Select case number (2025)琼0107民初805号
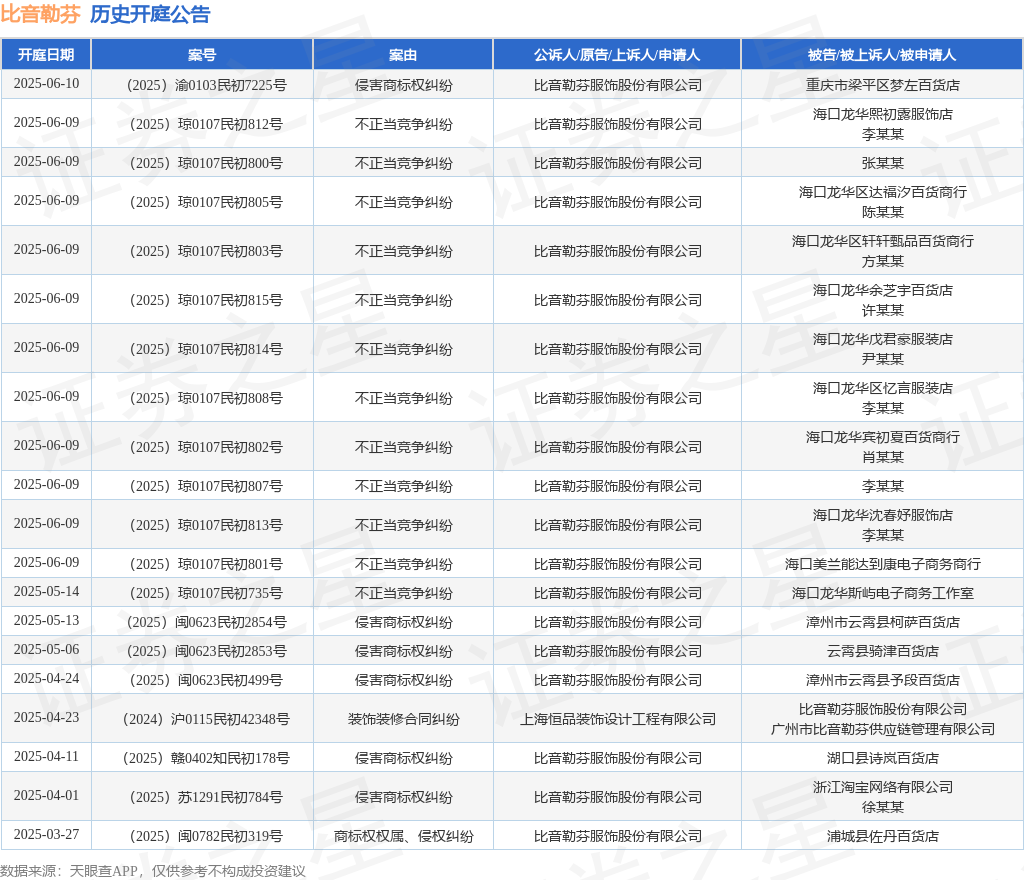Image resolution: width=1024 pixels, height=880 pixels. click(206, 202)
